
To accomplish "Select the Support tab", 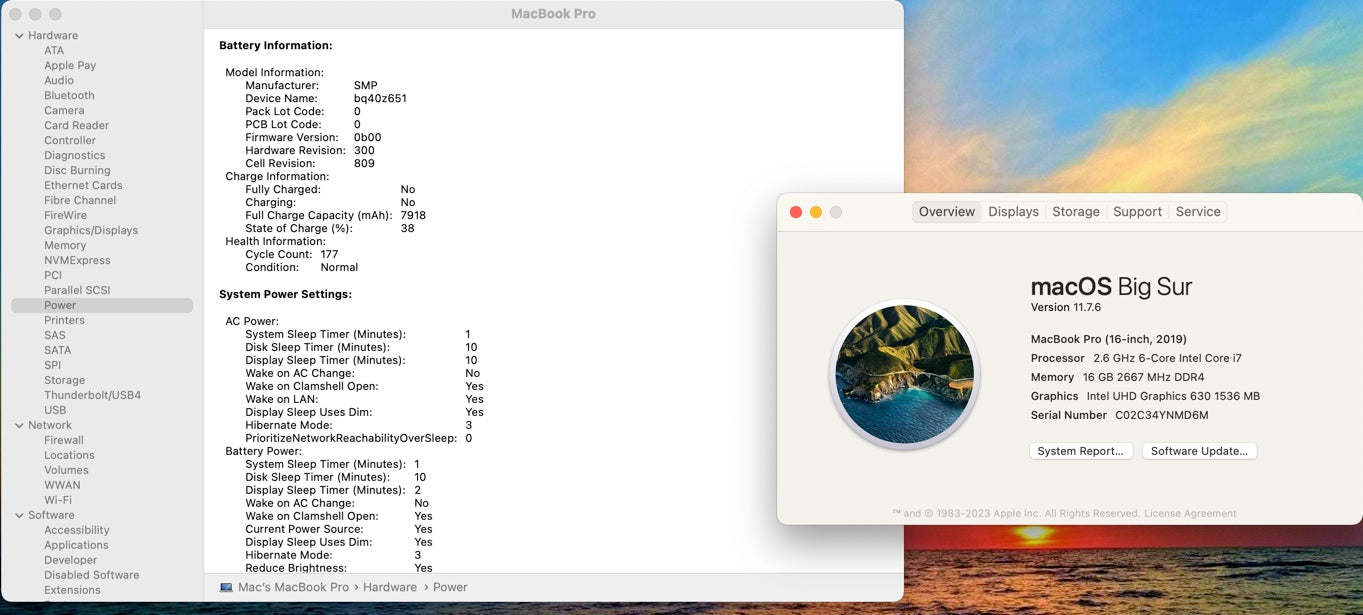I will tap(1137, 212).
